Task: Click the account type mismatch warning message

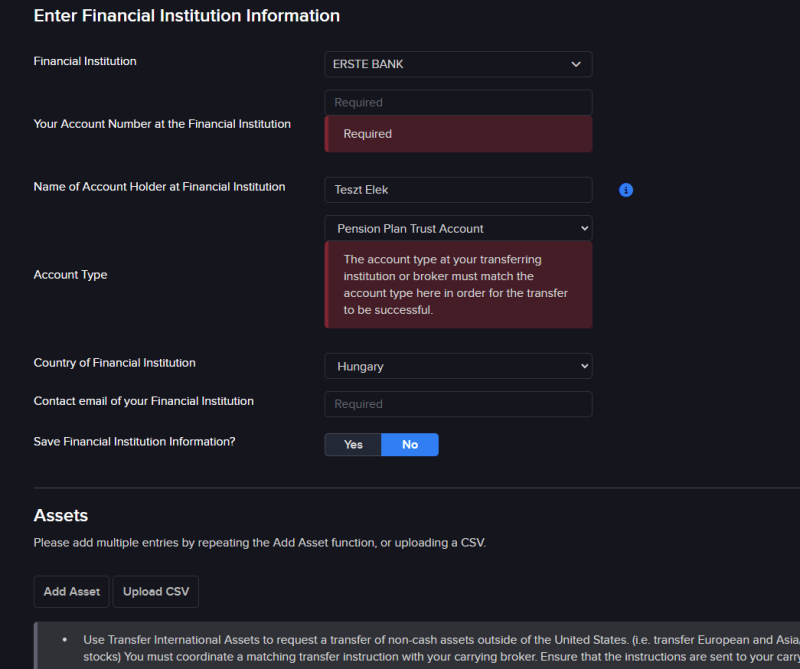Action: 458,284
